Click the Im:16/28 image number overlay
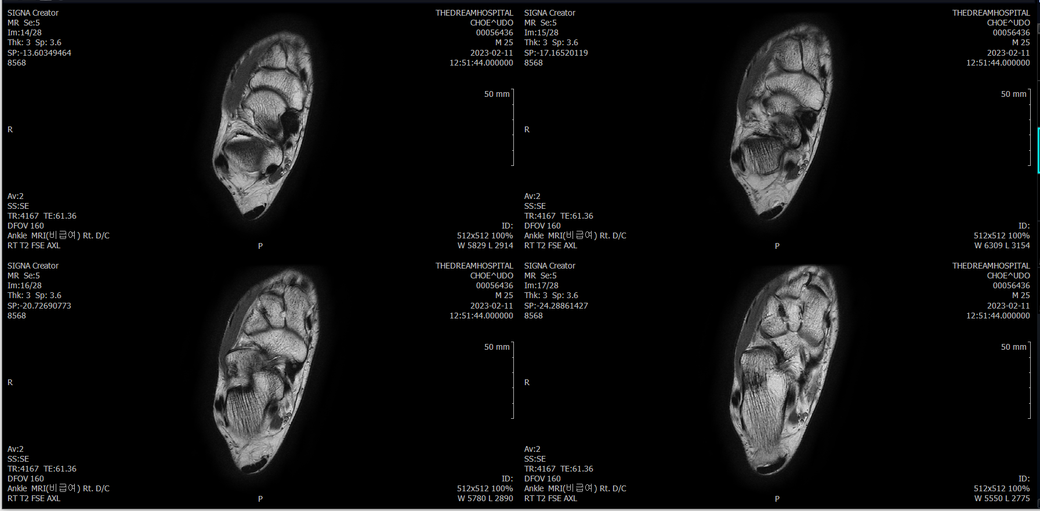 tap(26, 285)
